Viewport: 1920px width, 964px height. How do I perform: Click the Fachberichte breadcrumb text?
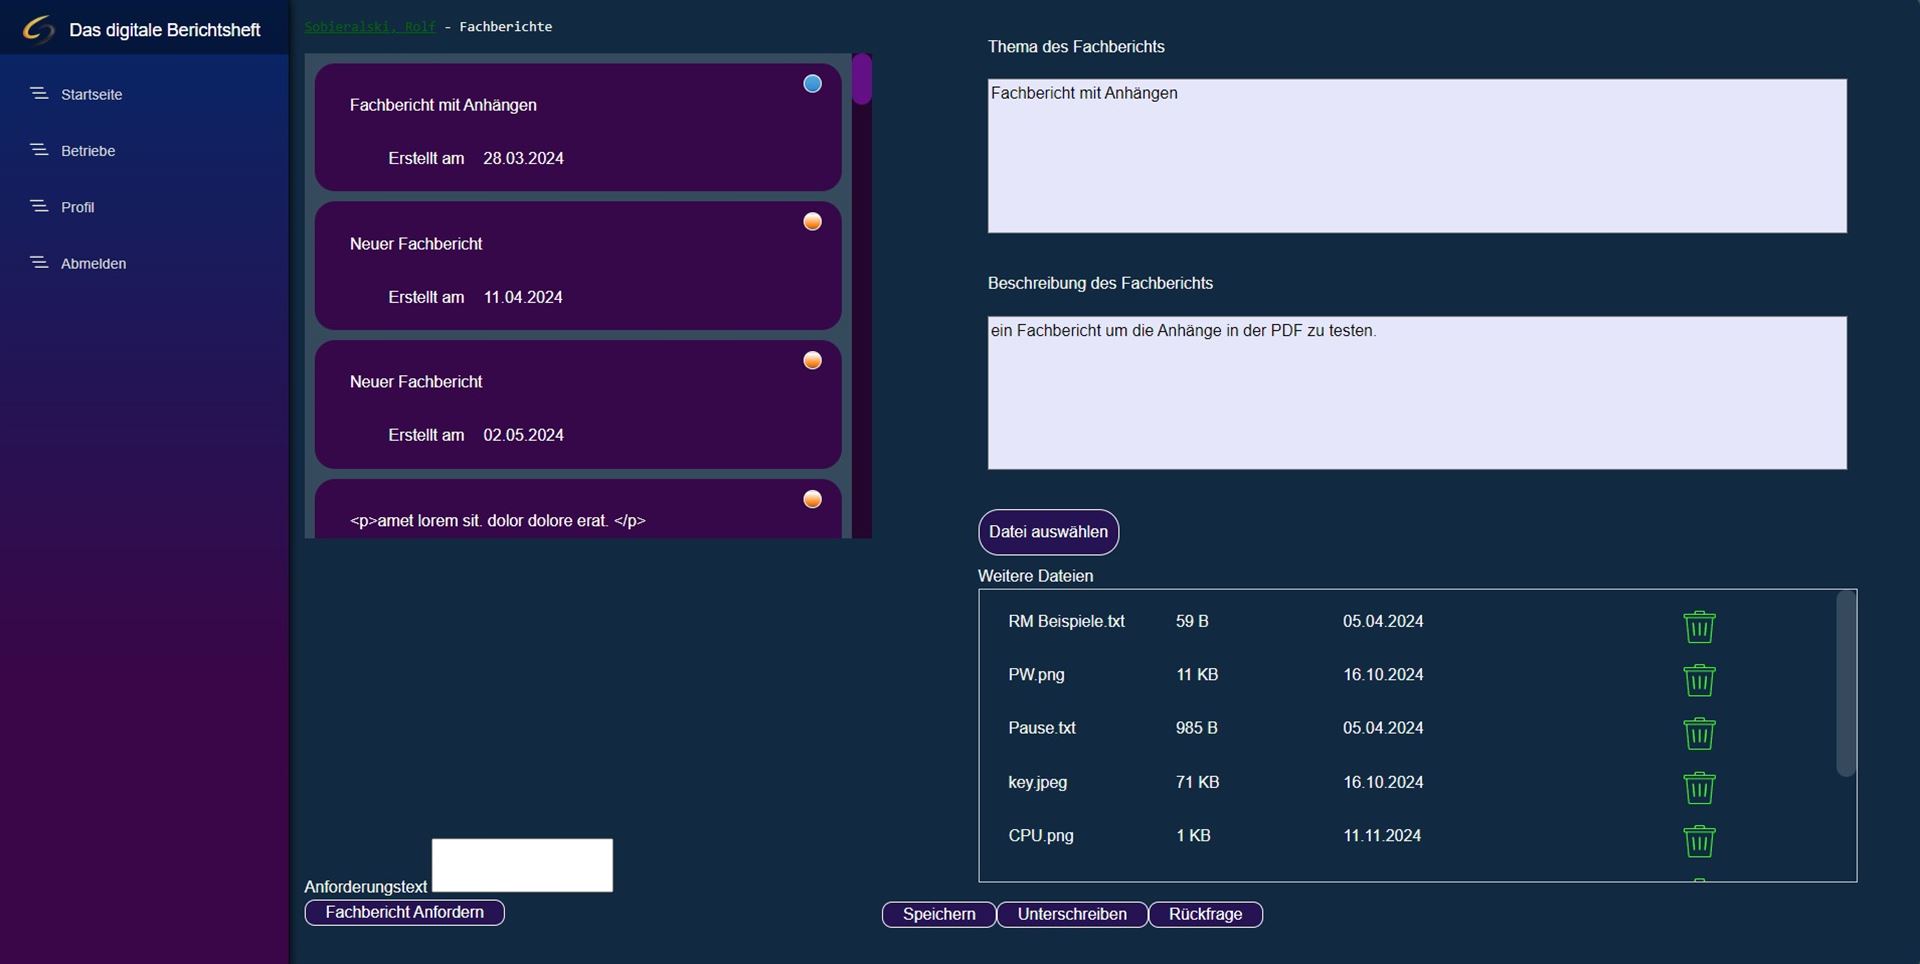(505, 27)
